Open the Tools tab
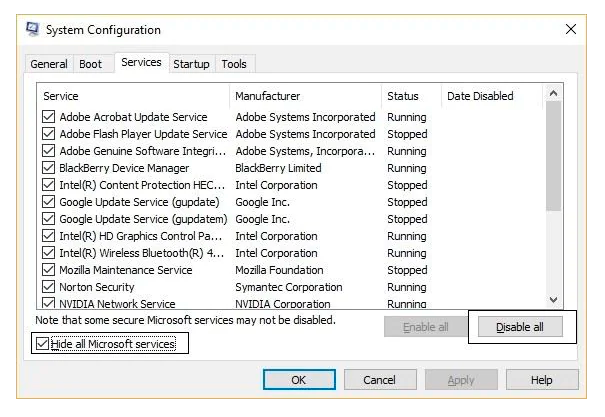This screenshot has height=417, width=605. pyautogui.click(x=234, y=64)
